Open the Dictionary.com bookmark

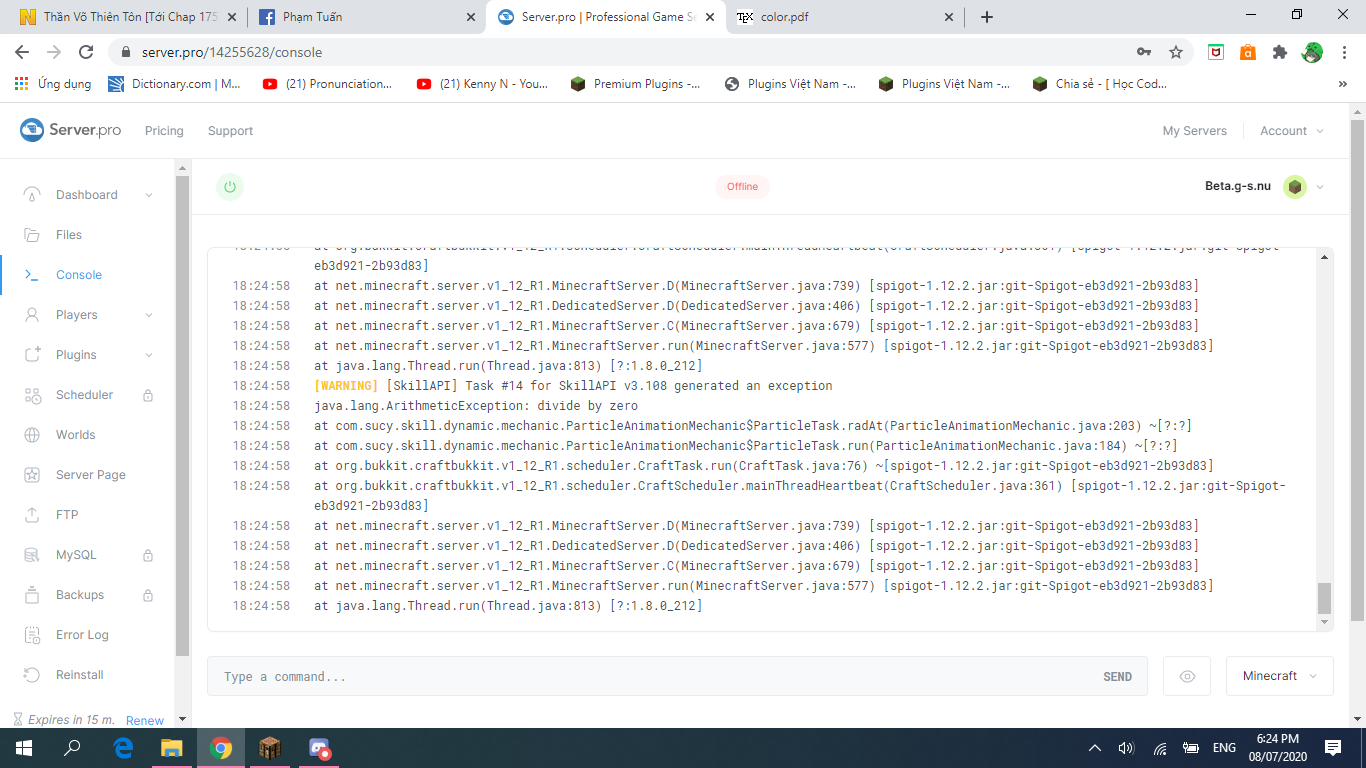coord(175,84)
